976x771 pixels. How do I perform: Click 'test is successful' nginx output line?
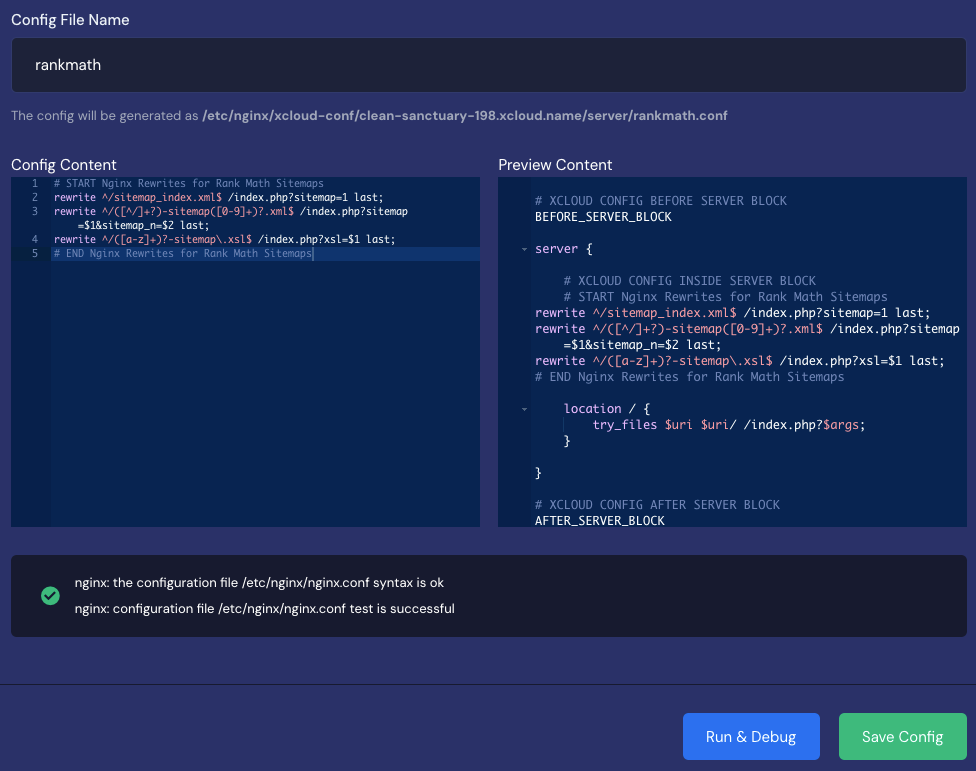tap(265, 609)
